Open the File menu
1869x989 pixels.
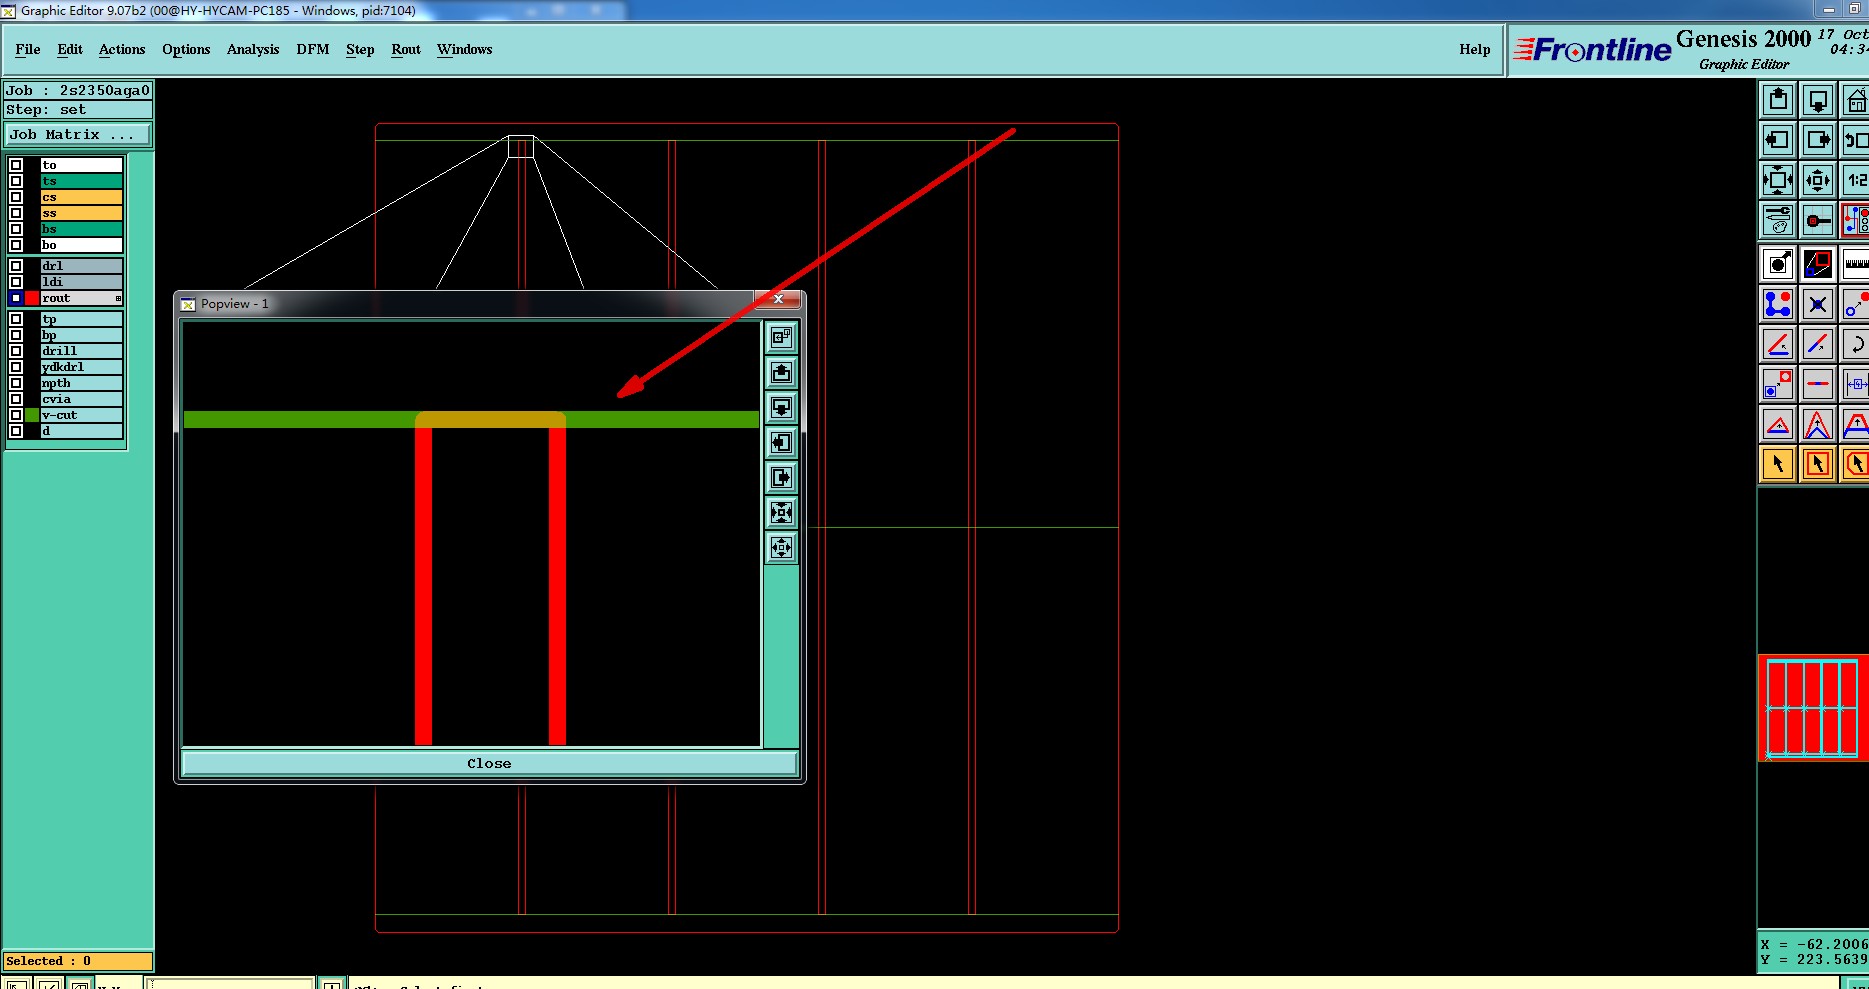[28, 50]
